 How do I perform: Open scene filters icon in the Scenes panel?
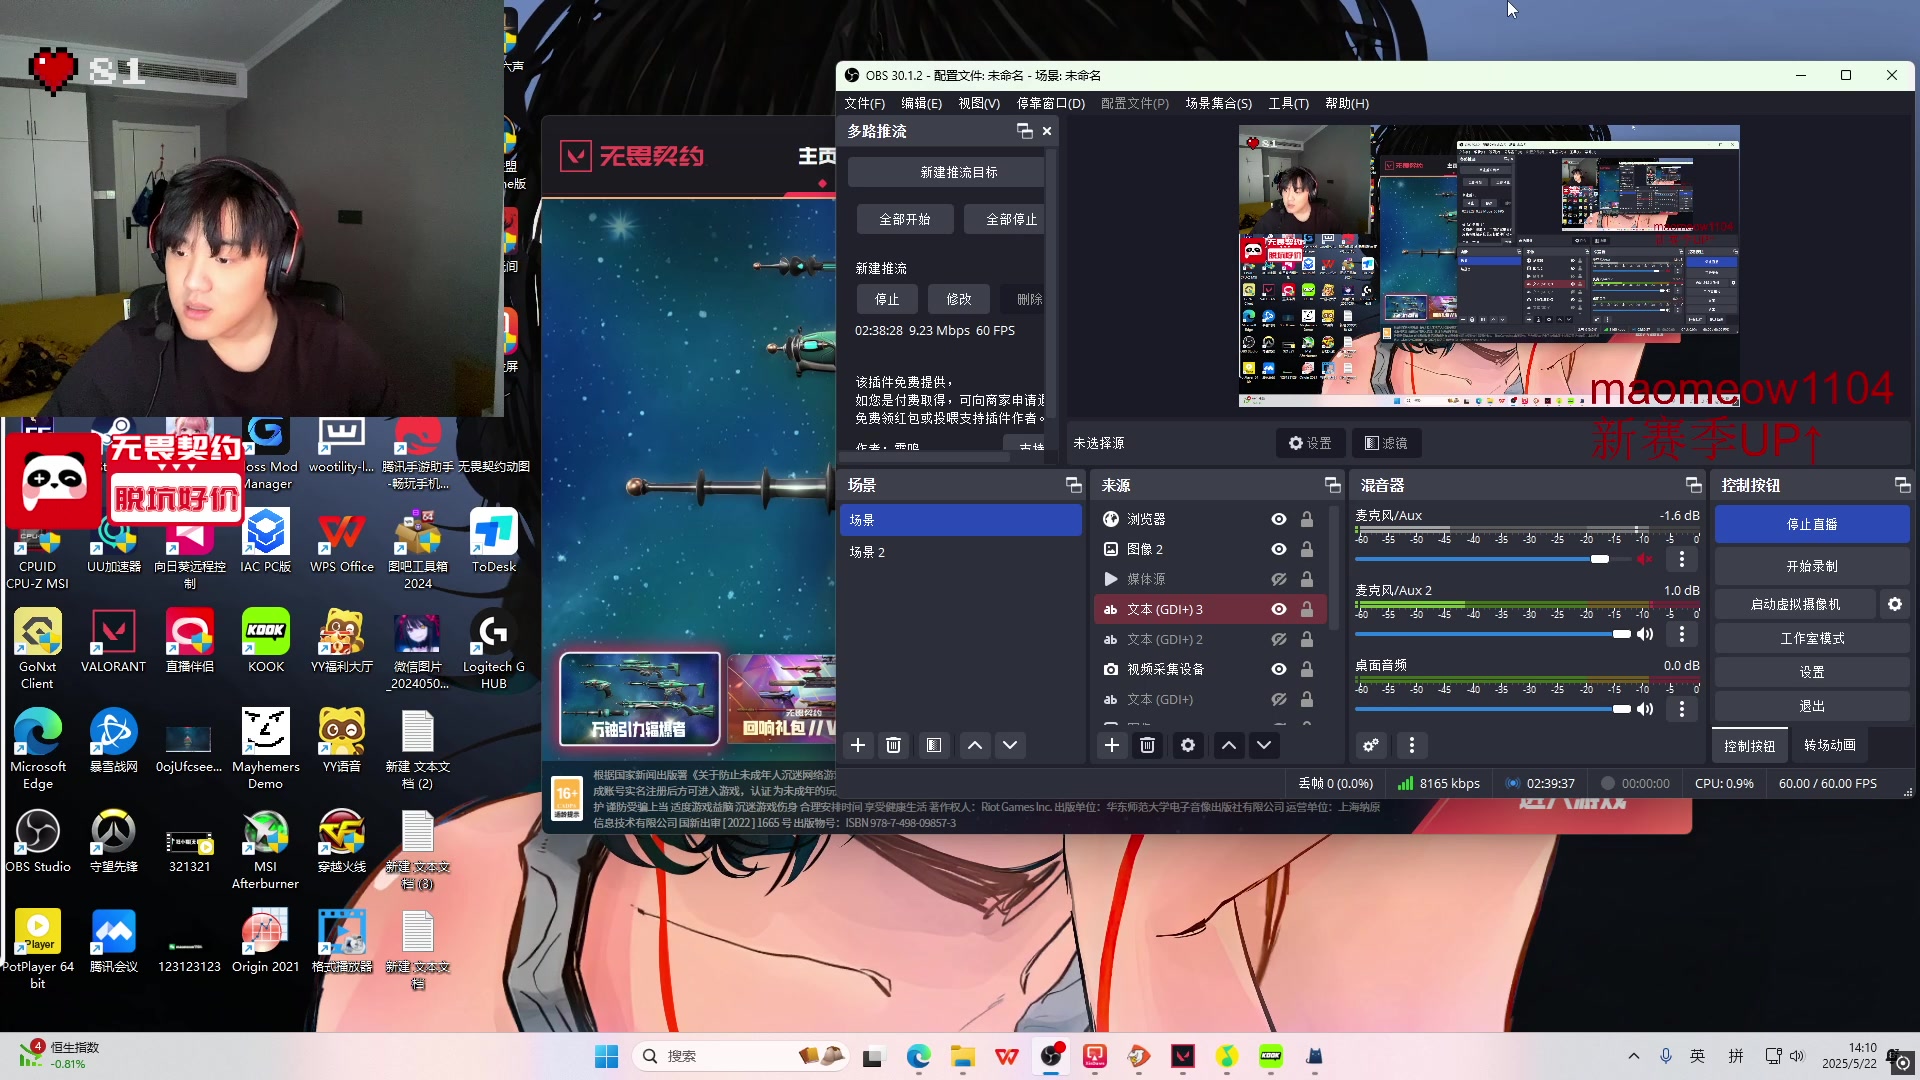point(934,745)
